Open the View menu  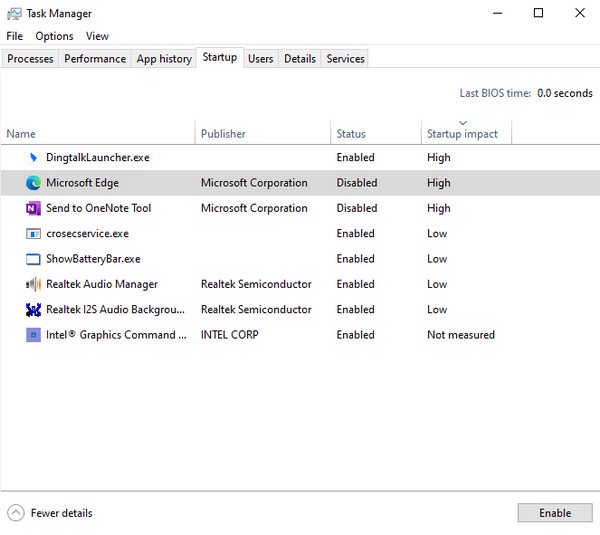point(97,36)
